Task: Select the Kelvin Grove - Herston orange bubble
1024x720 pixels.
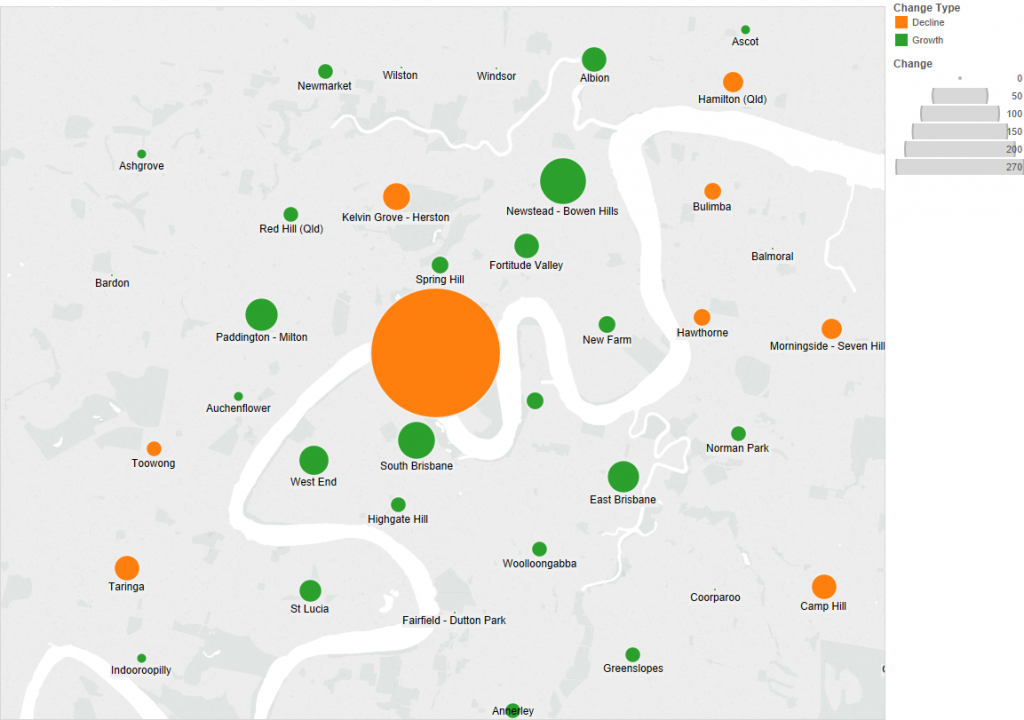Action: [x=396, y=196]
